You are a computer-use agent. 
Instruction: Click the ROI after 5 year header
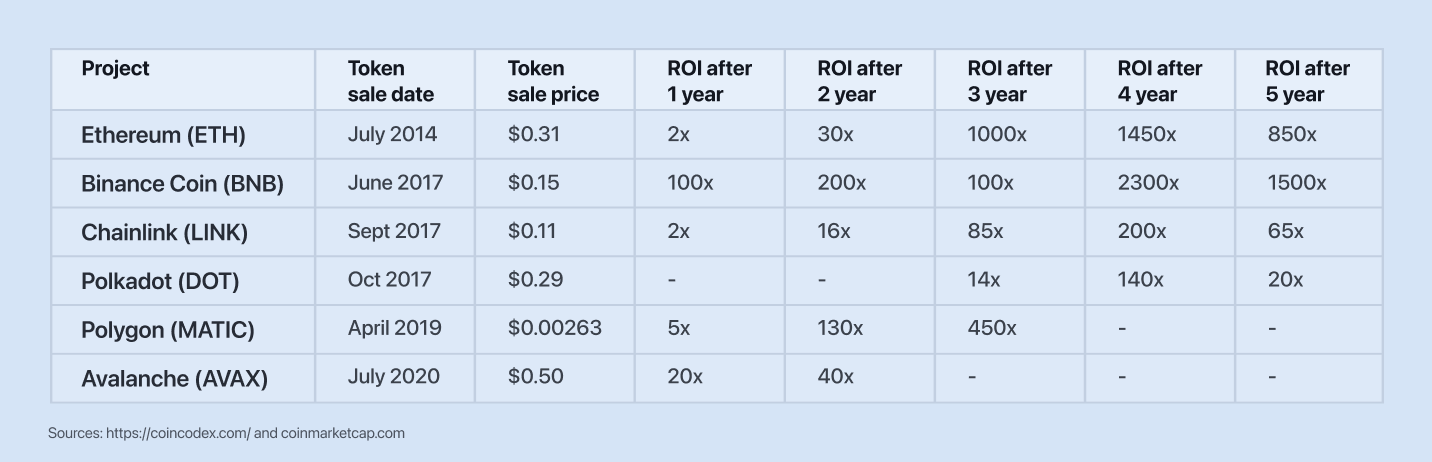(x=1307, y=81)
